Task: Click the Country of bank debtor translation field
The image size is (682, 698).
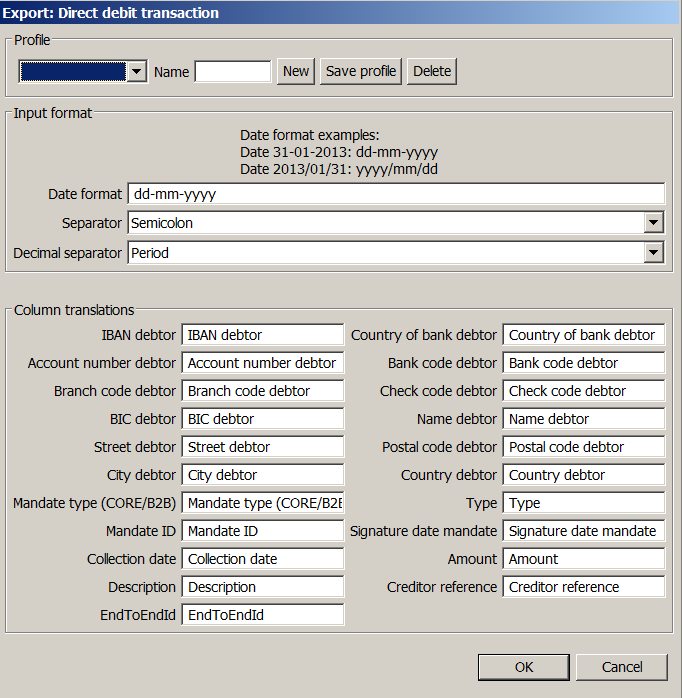Action: pyautogui.click(x=584, y=335)
